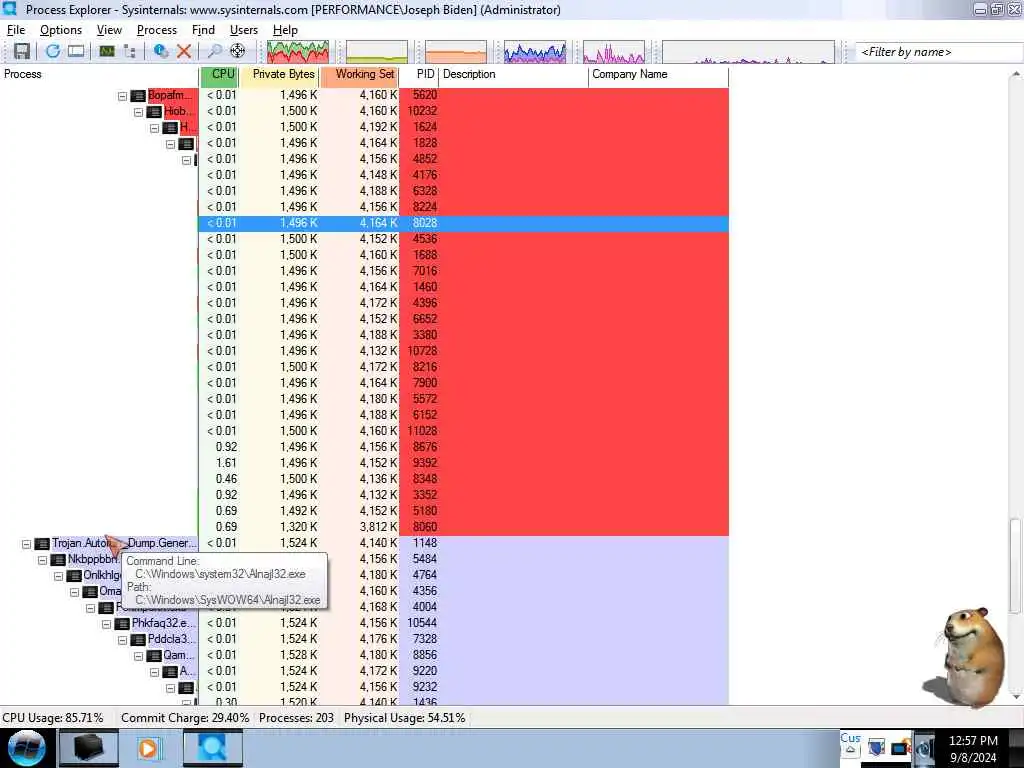This screenshot has height=768, width=1024.
Task: Select the row with PID 8060
Action: coord(464,527)
